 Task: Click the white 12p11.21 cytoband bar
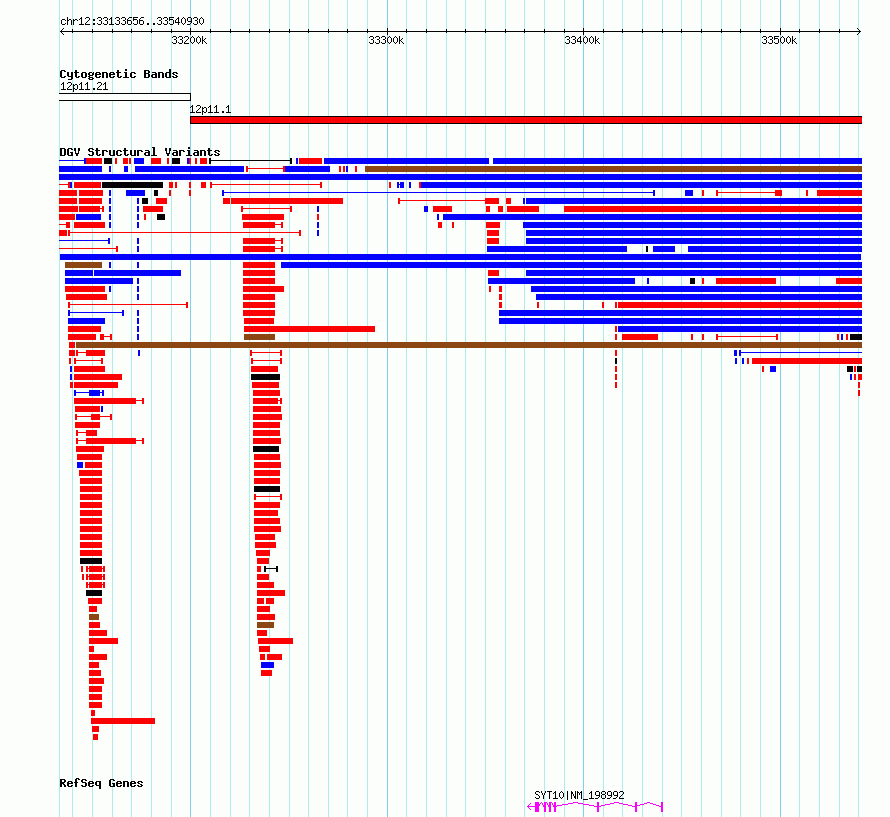pyautogui.click(x=125, y=97)
